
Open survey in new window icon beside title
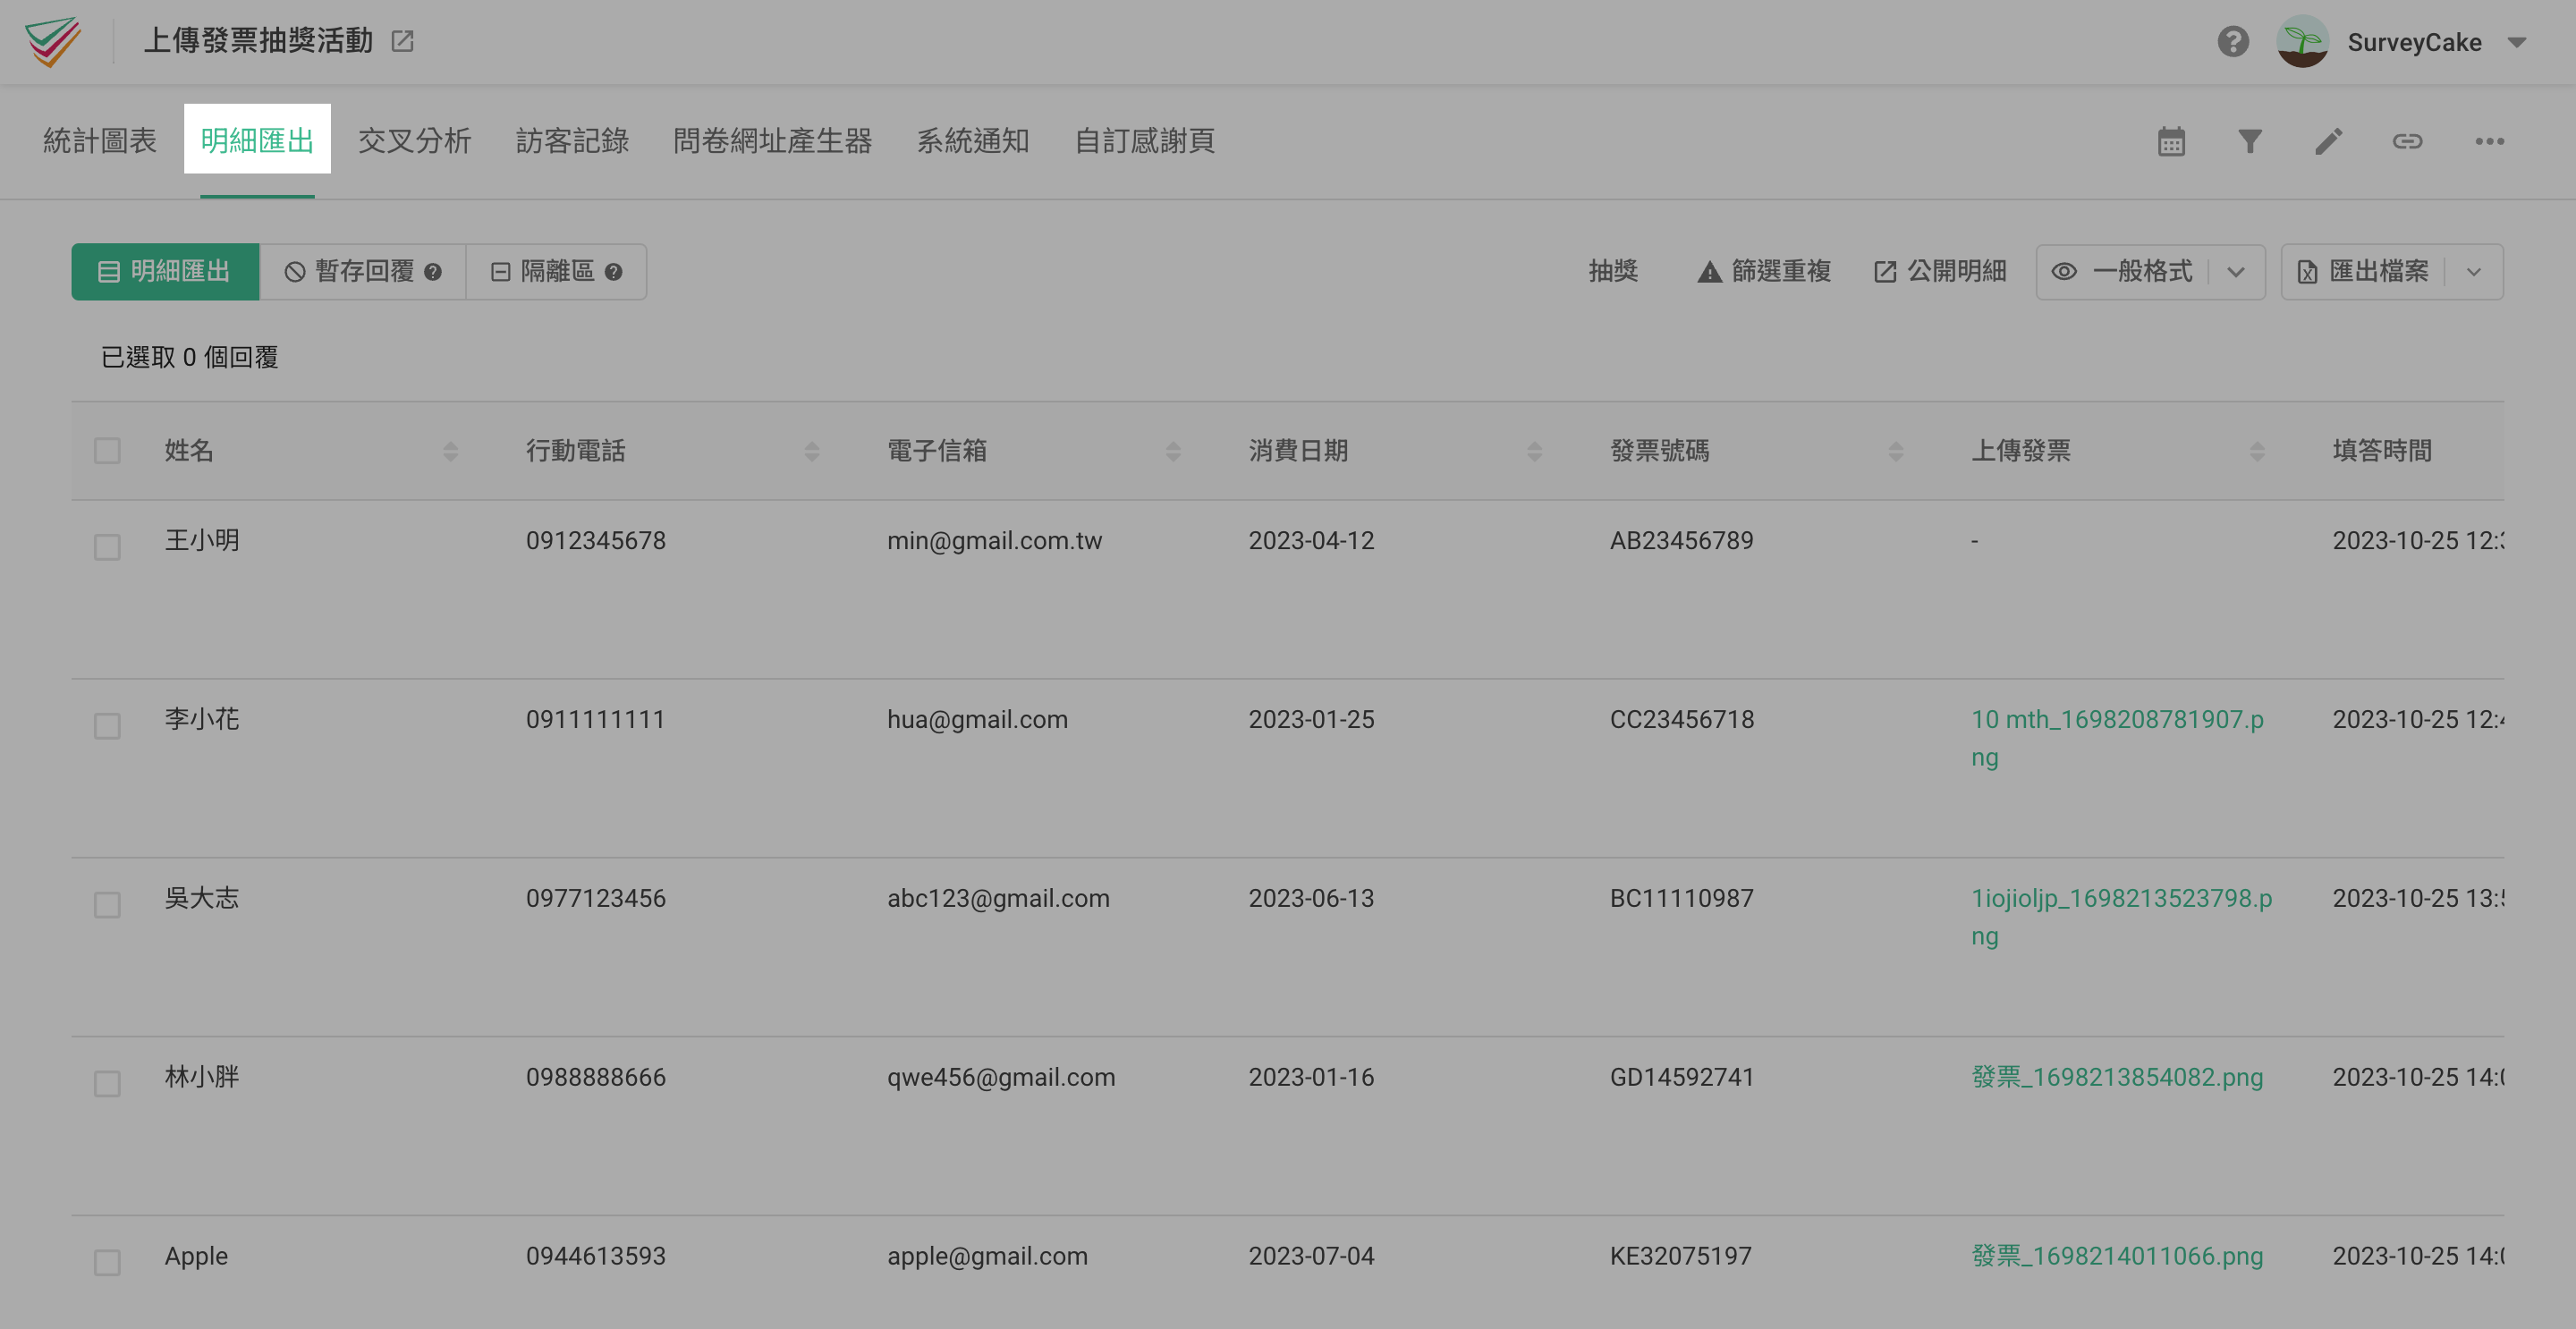[x=402, y=41]
